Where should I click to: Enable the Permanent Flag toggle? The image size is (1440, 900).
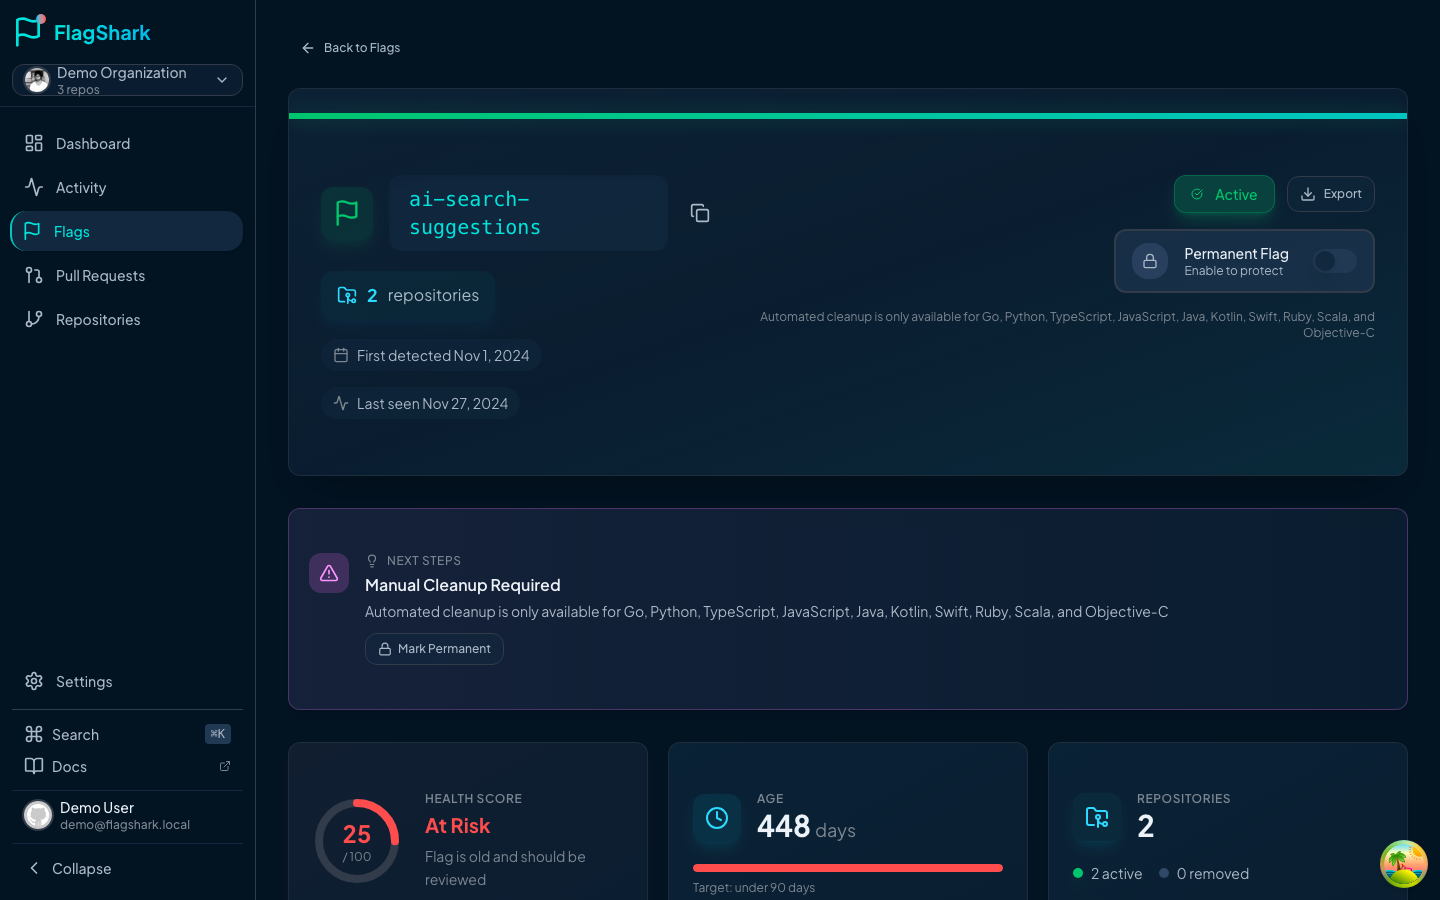[x=1334, y=261]
